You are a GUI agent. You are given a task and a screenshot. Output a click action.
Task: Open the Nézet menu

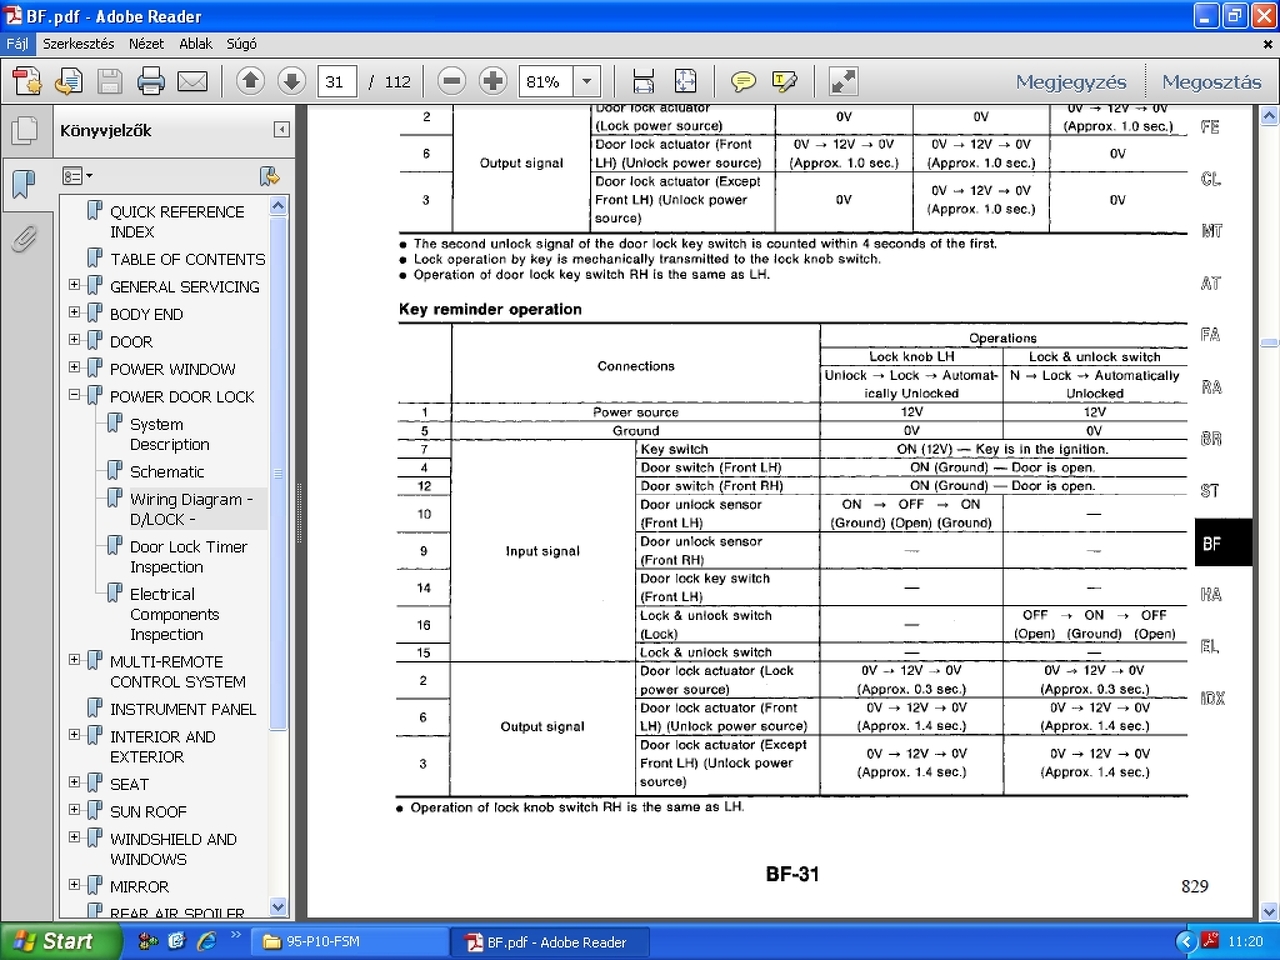(x=146, y=44)
